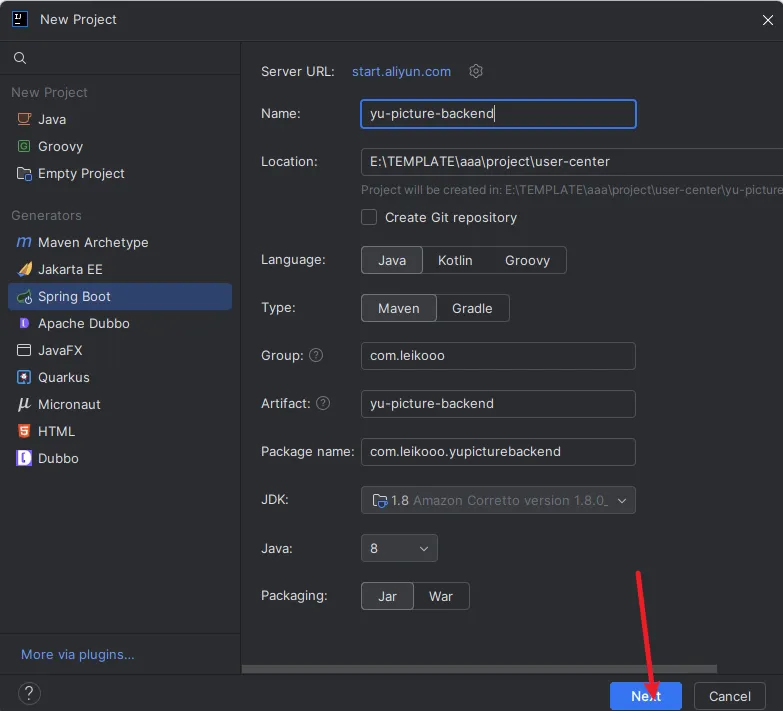This screenshot has height=711, width=783.
Task: Click the Server URL settings gear icon
Action: tap(476, 71)
